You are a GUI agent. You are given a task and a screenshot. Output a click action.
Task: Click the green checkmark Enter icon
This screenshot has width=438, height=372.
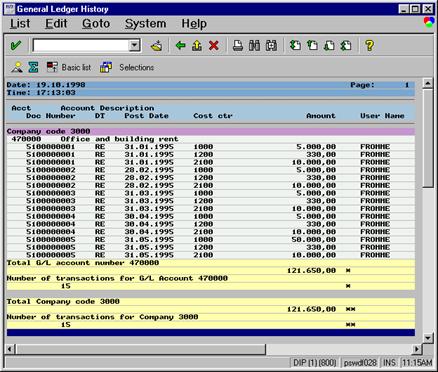pos(16,45)
